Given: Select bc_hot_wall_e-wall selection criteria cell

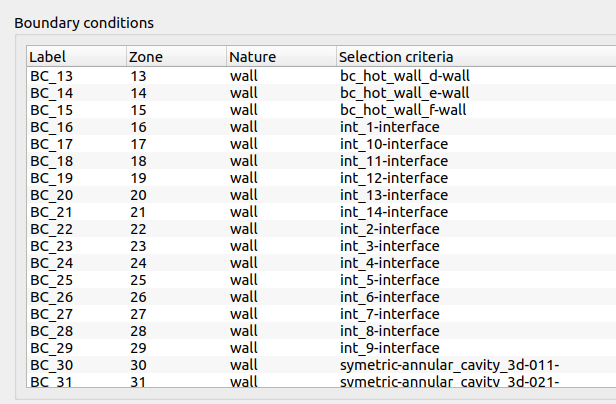Looking at the screenshot, I should [x=404, y=93].
